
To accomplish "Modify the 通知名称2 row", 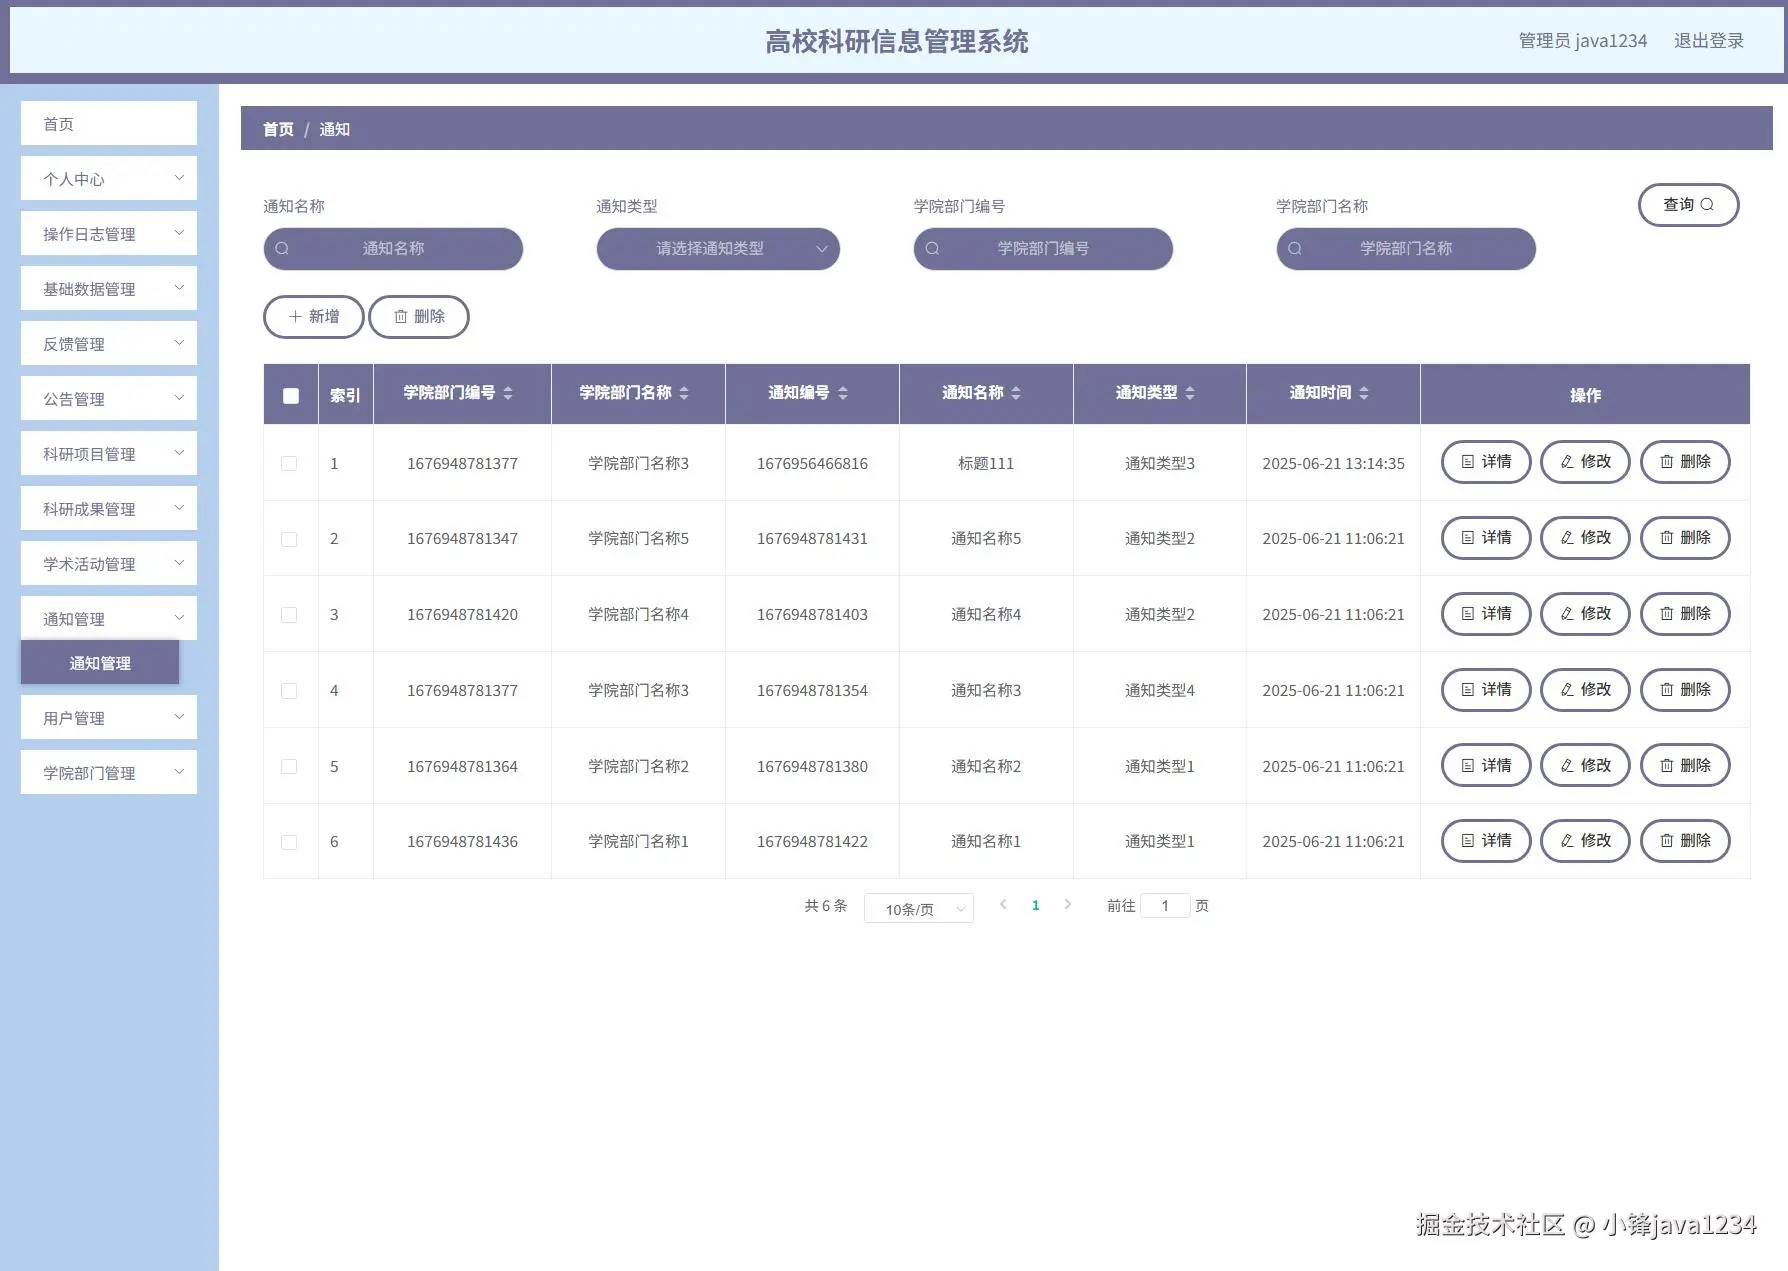I will tap(1585, 766).
